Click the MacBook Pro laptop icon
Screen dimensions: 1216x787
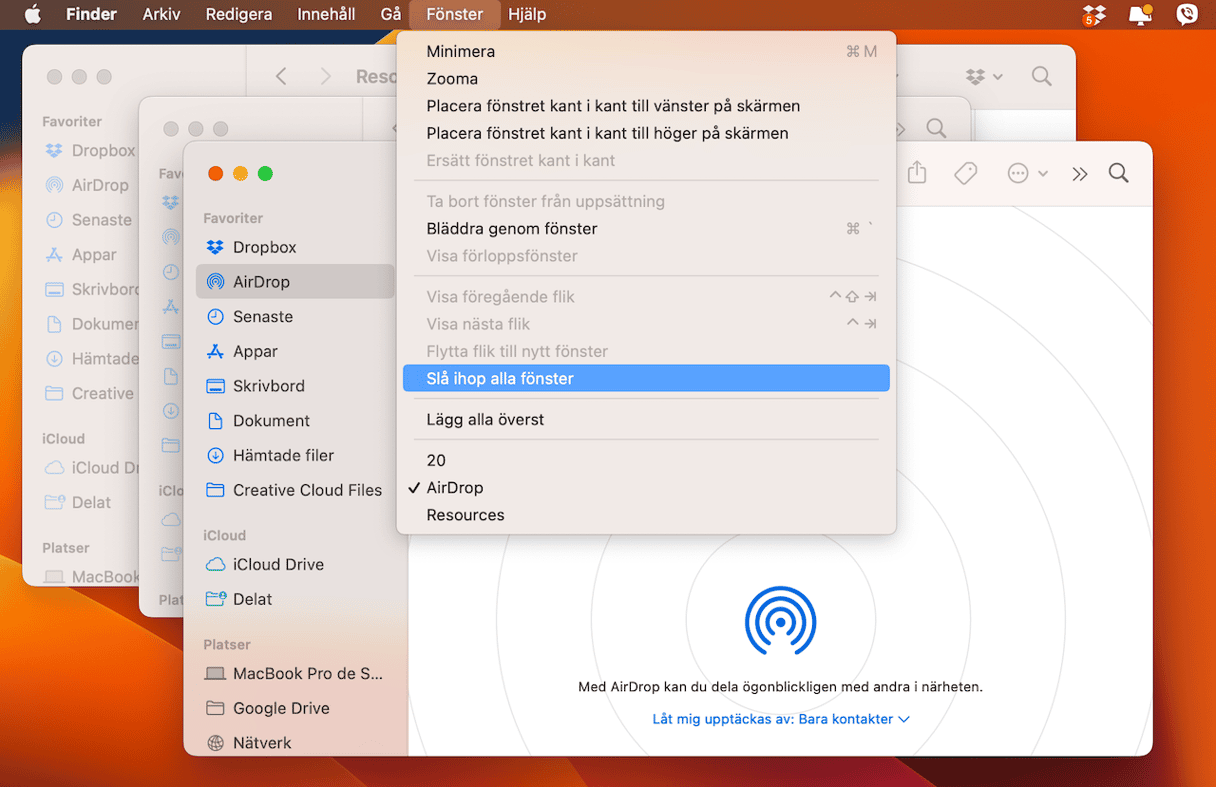point(214,673)
